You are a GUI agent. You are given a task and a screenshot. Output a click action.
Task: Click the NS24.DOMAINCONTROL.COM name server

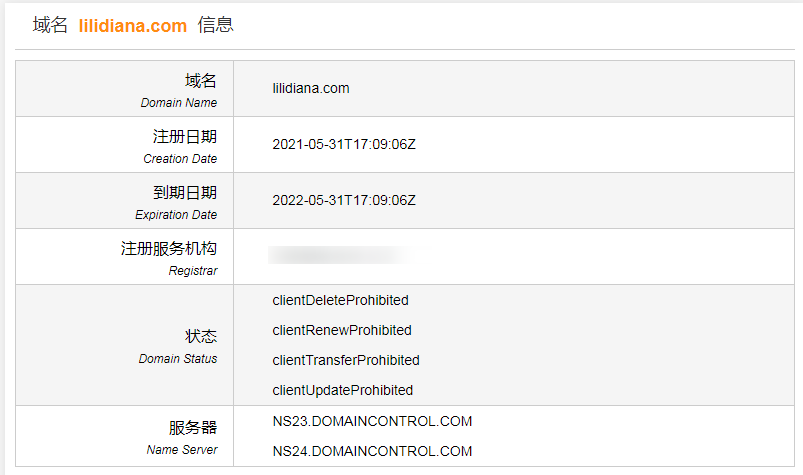pyautogui.click(x=372, y=451)
